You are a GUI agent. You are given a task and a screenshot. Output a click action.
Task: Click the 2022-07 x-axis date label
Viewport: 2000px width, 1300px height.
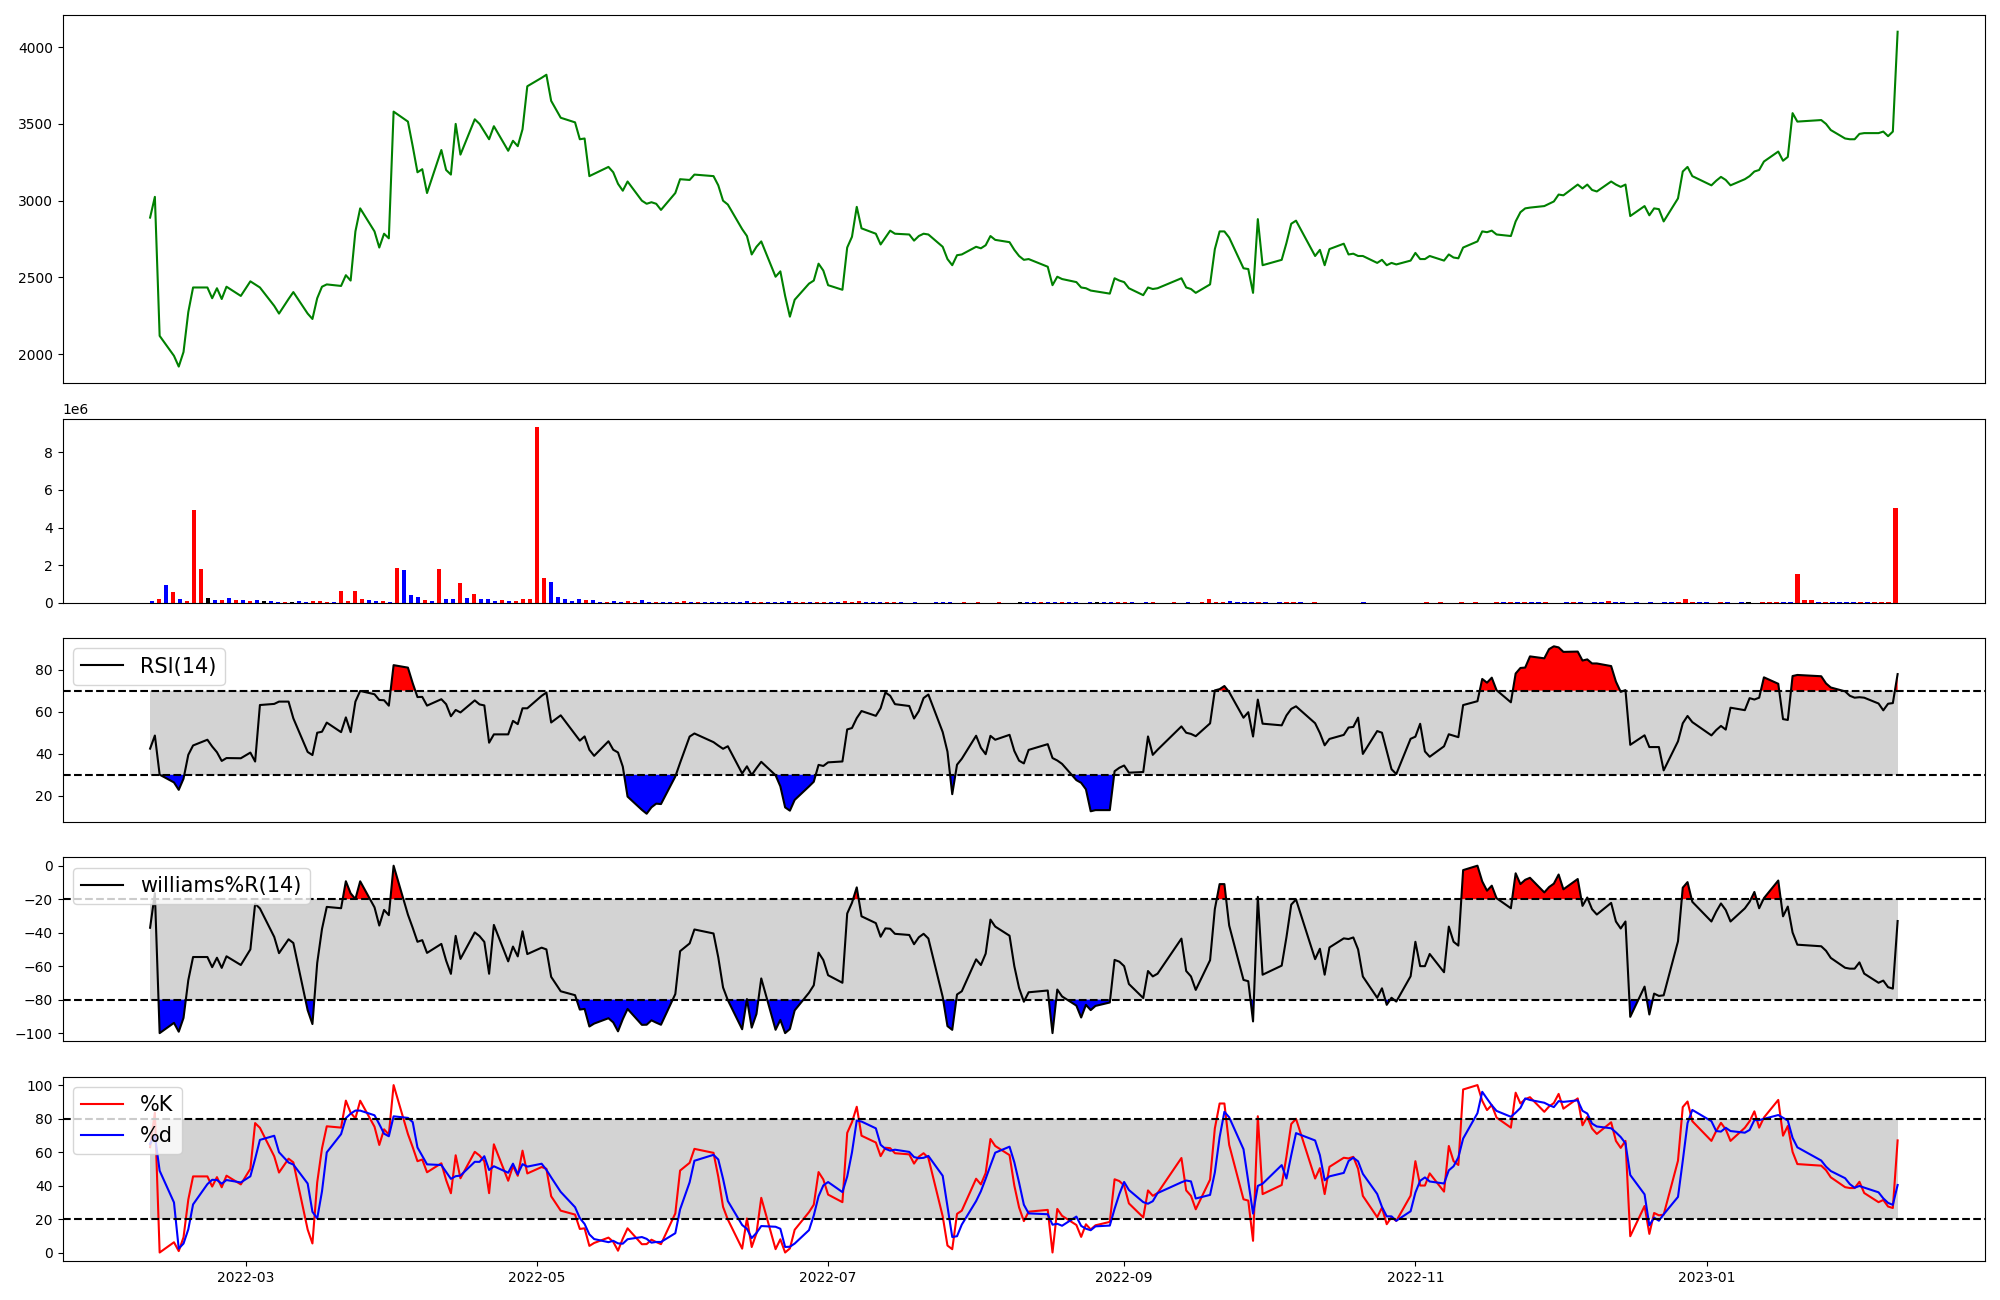(829, 1277)
